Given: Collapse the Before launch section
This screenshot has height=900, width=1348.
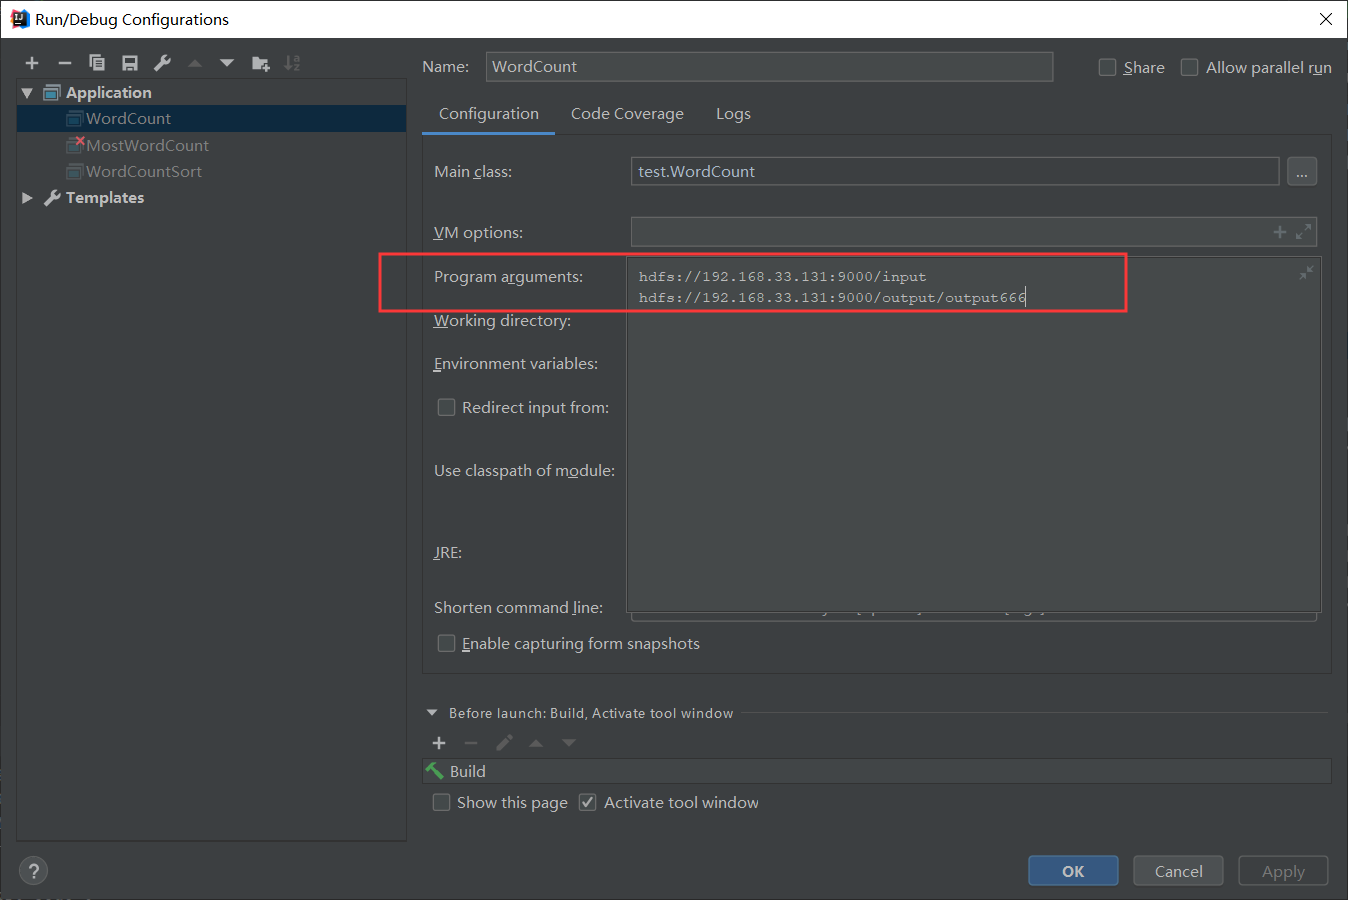Looking at the screenshot, I should tap(432, 713).
